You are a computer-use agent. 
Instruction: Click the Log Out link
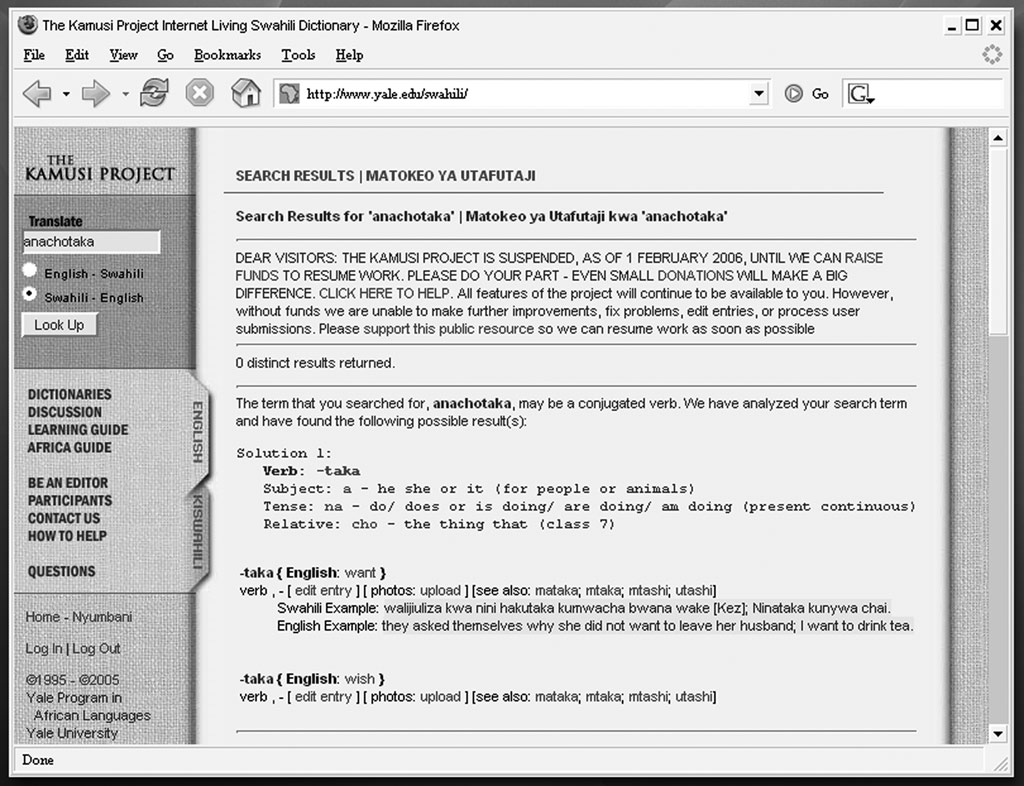96,648
